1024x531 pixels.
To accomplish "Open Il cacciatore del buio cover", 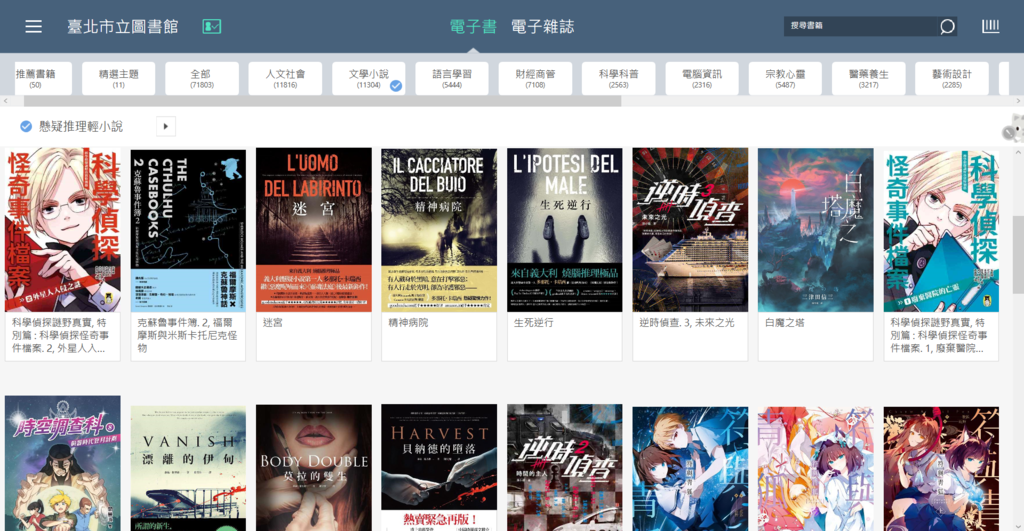I will click(439, 229).
